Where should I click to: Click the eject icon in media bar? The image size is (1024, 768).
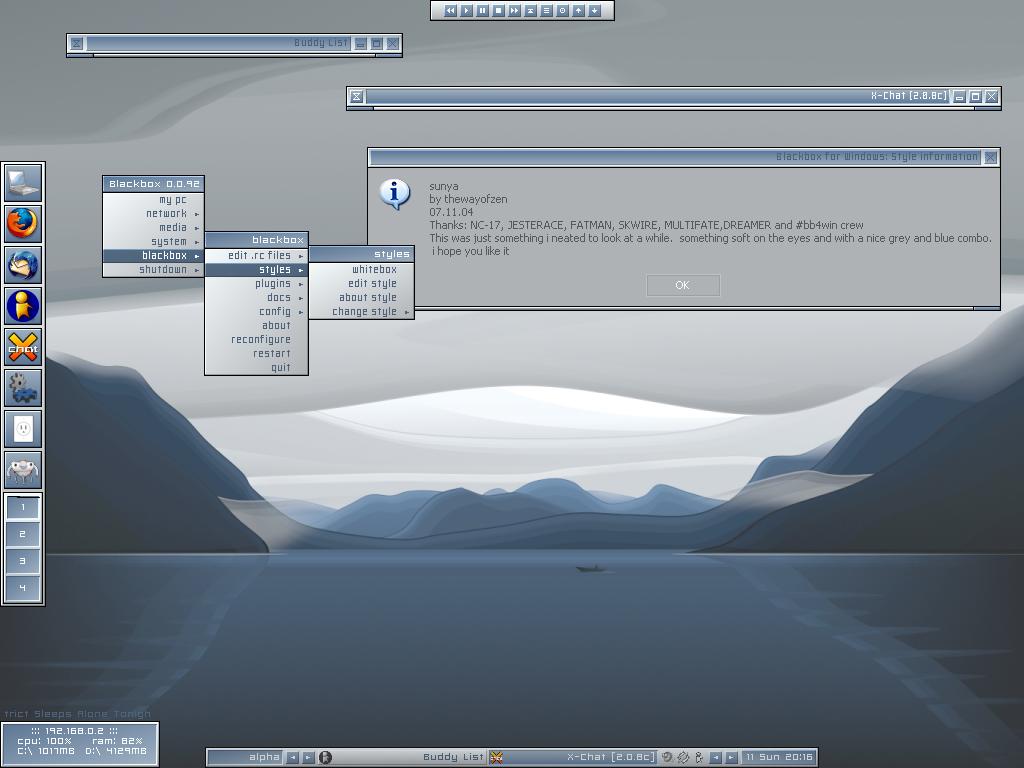pyautogui.click(x=530, y=10)
